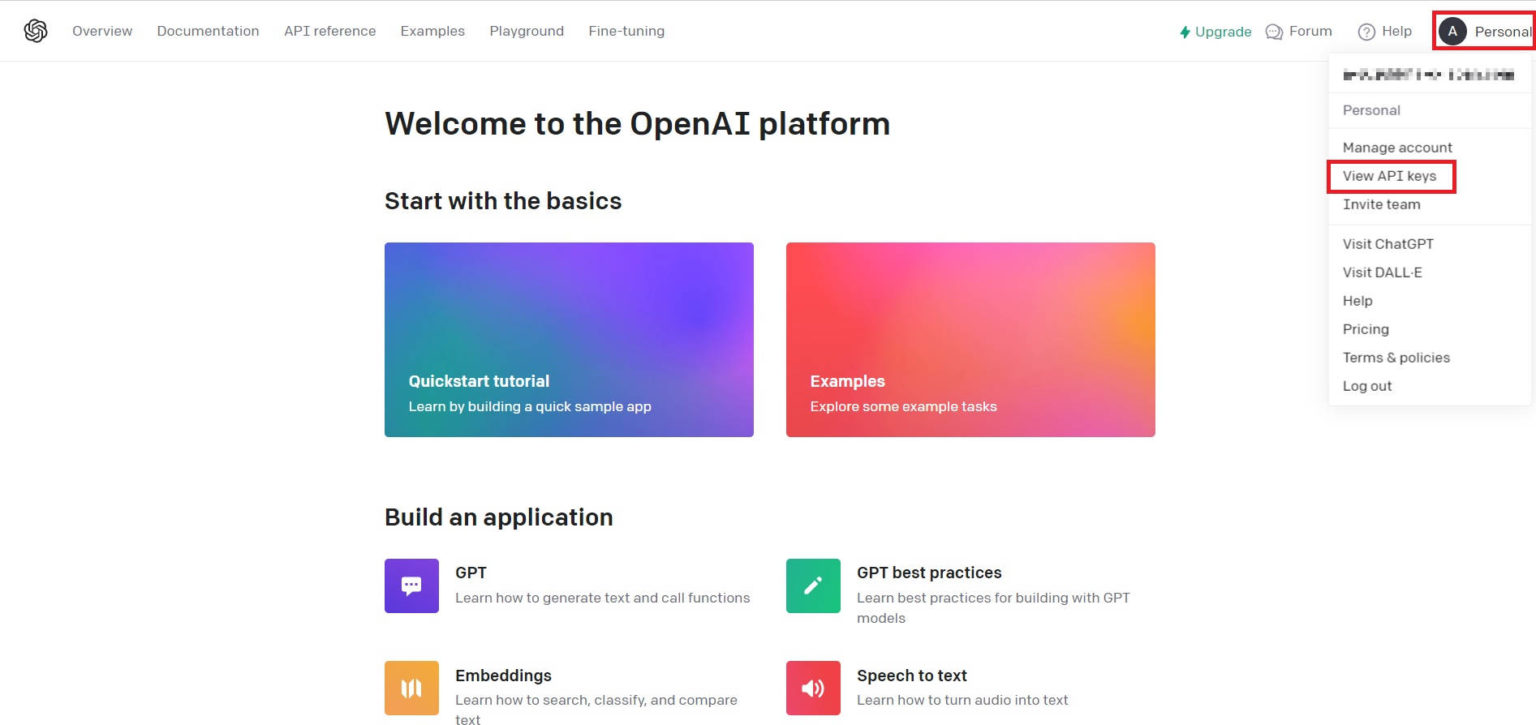Click the green pencil icon for GPT best practices
Viewport: 1536px width, 725px height.
coord(812,585)
